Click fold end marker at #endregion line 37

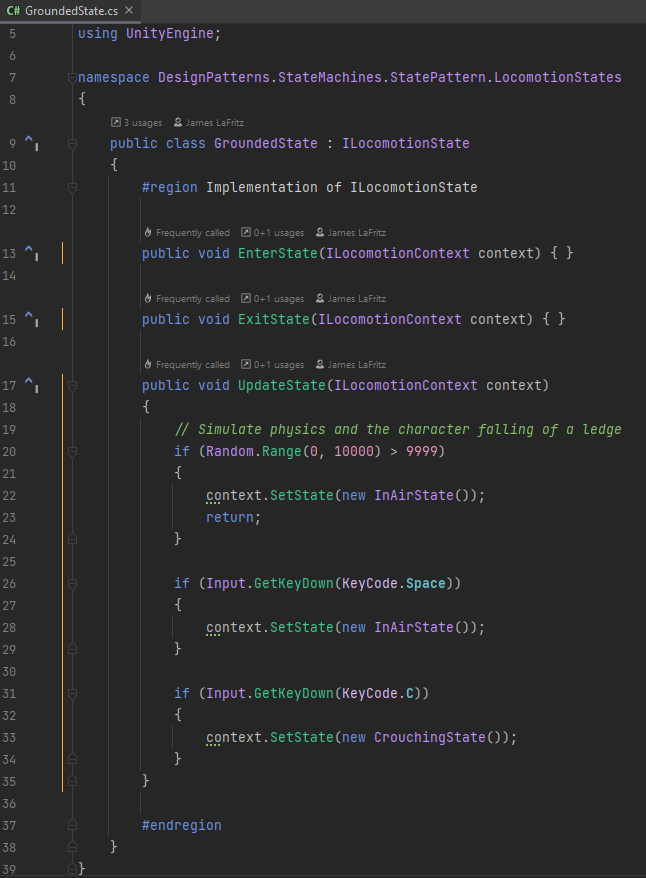[x=72, y=825]
